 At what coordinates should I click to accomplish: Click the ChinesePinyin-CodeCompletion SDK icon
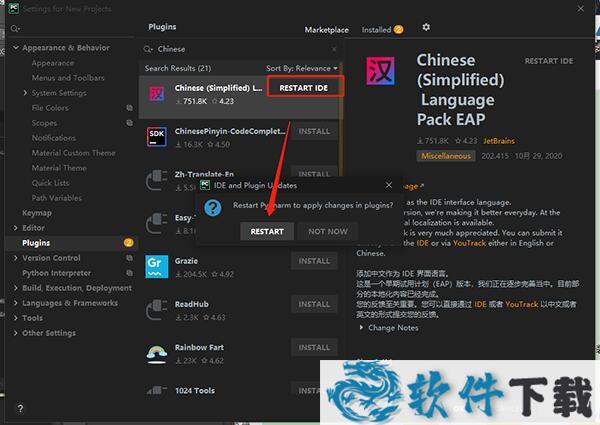[157, 137]
